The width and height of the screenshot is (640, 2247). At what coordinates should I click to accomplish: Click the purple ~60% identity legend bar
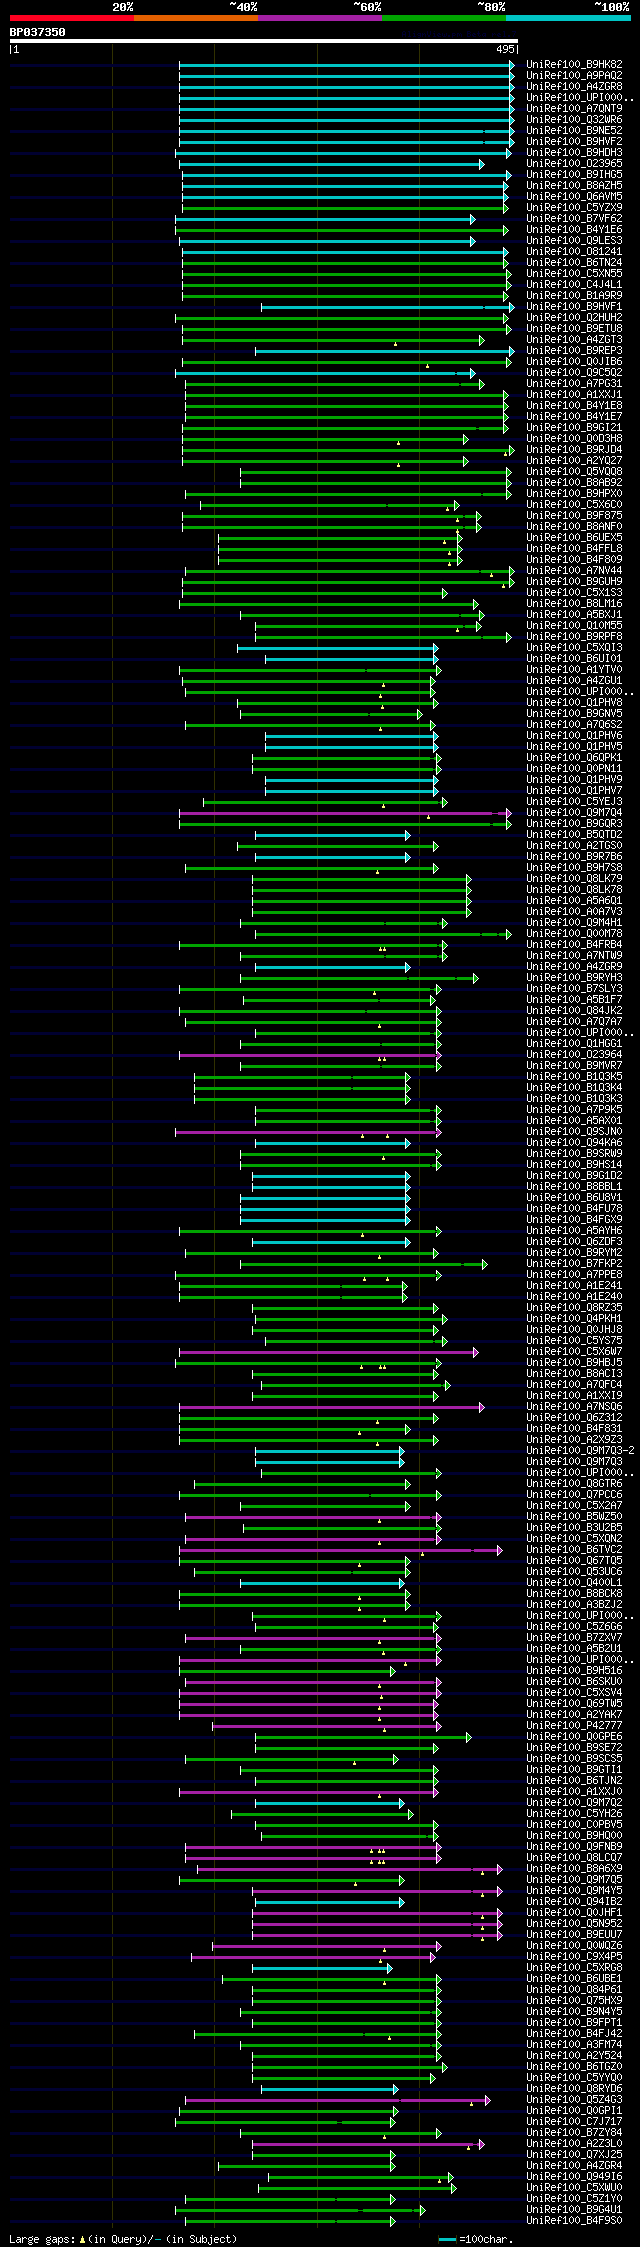coord(320,18)
